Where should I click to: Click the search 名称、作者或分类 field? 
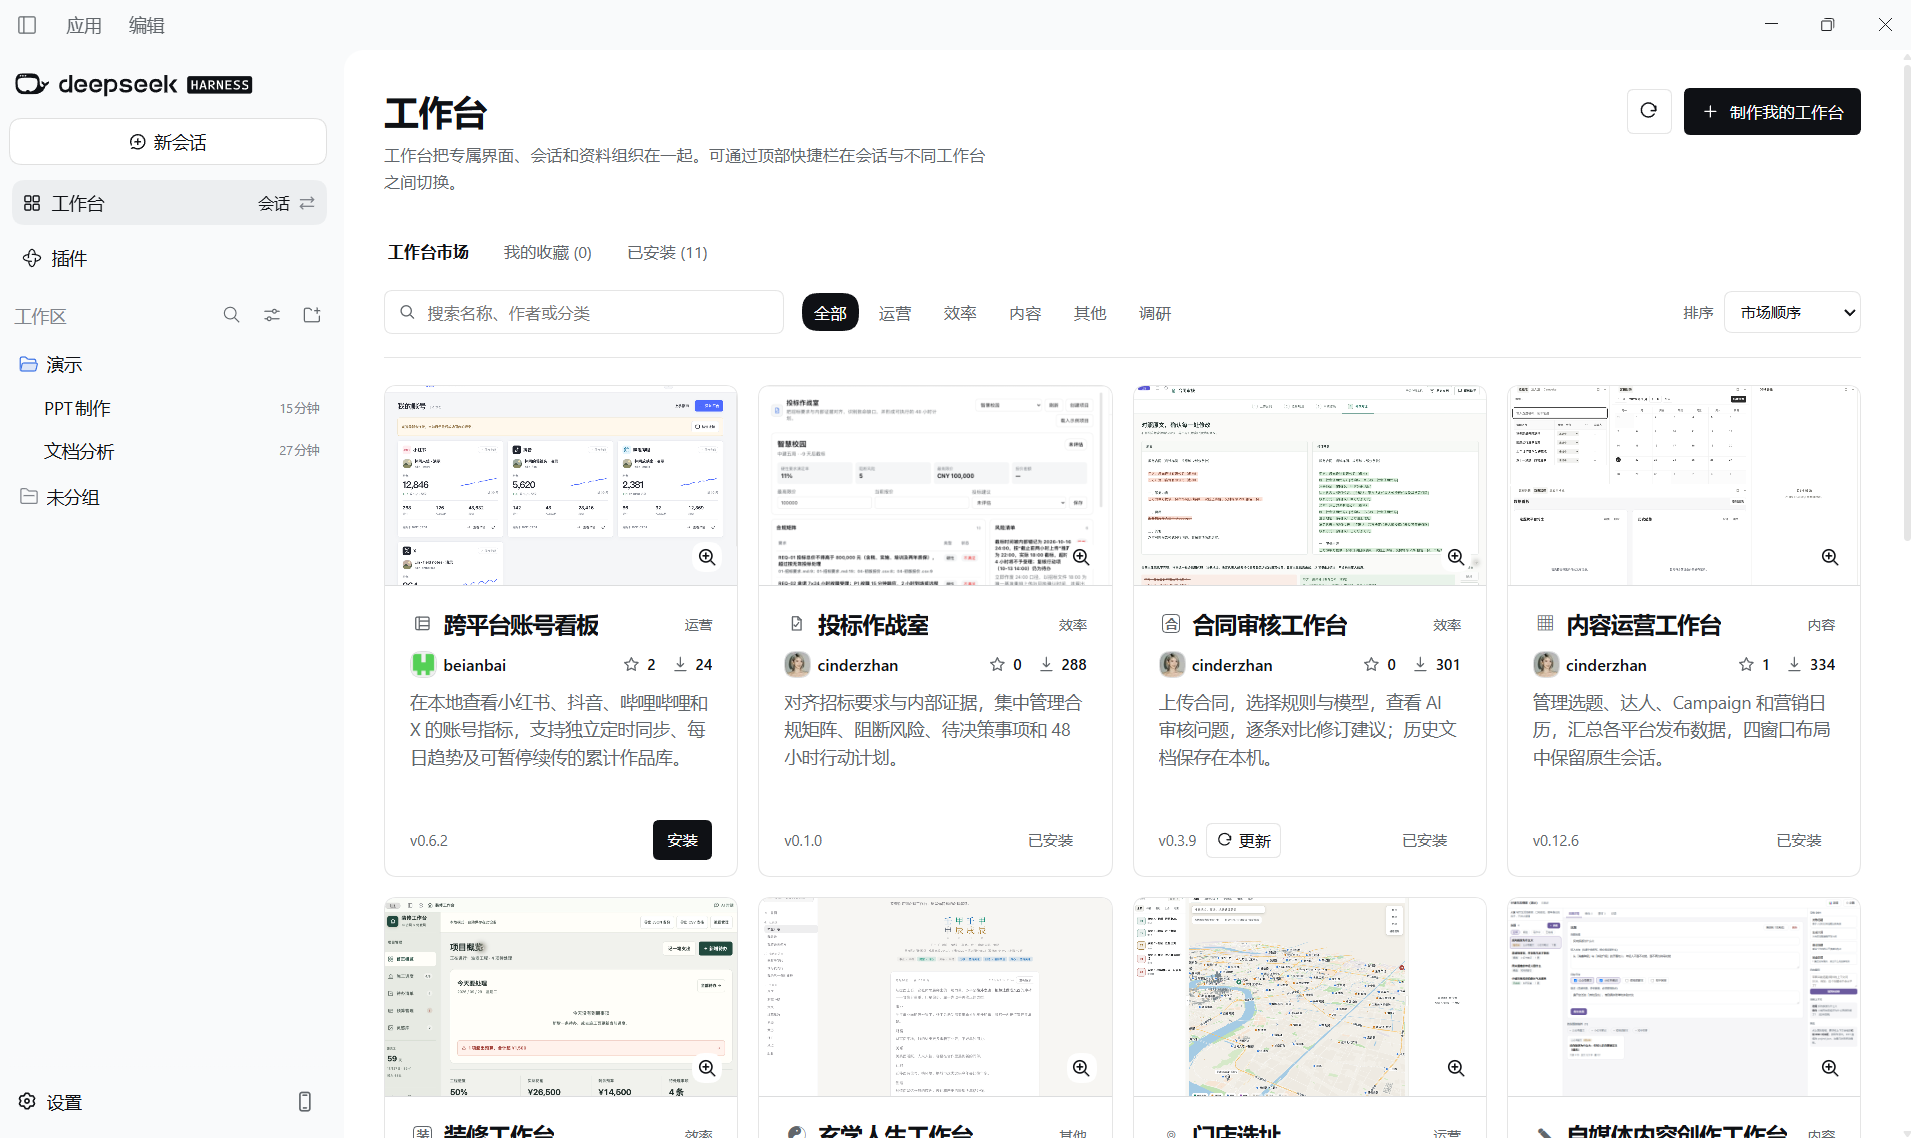click(584, 312)
